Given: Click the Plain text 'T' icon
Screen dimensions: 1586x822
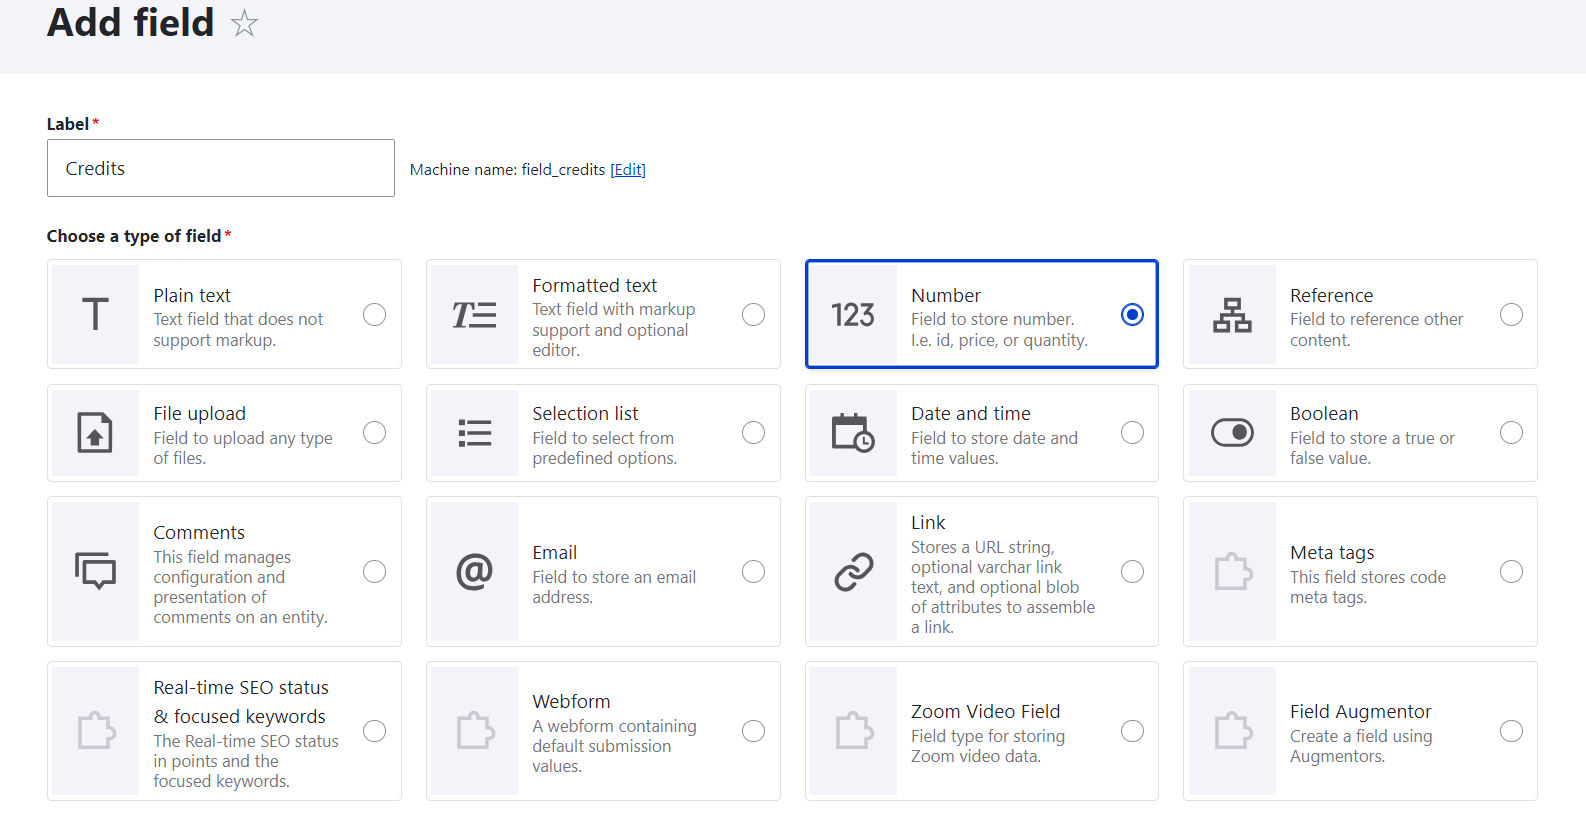Looking at the screenshot, I should click(95, 315).
